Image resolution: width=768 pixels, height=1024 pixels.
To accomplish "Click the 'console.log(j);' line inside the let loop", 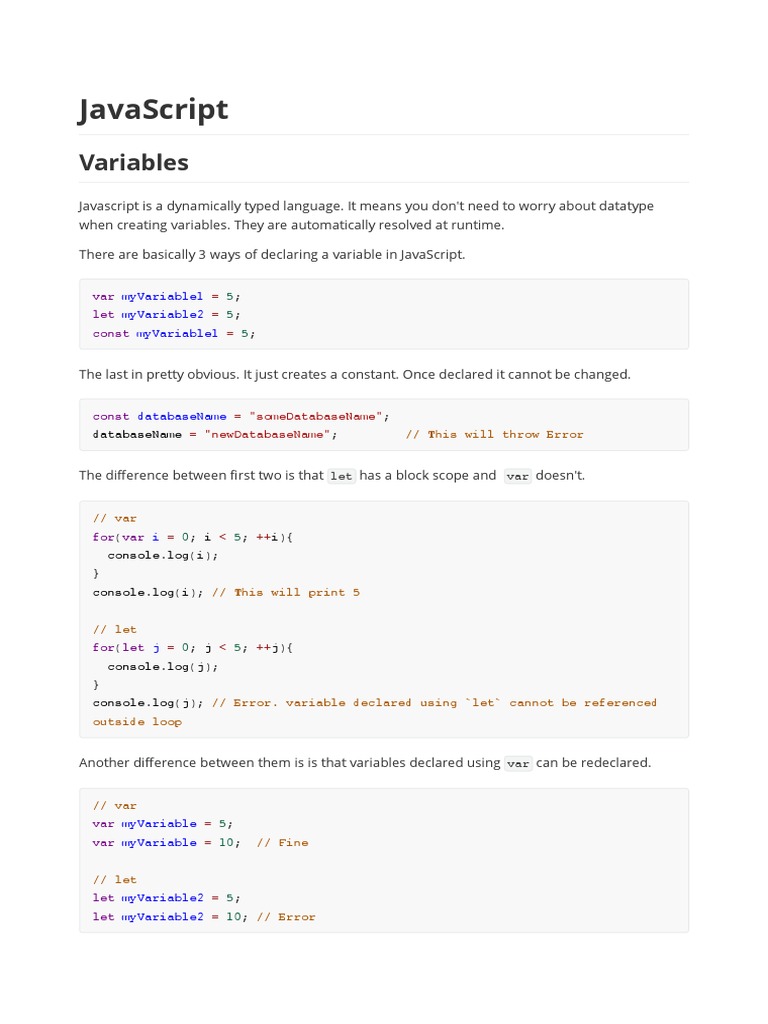I will click(162, 666).
